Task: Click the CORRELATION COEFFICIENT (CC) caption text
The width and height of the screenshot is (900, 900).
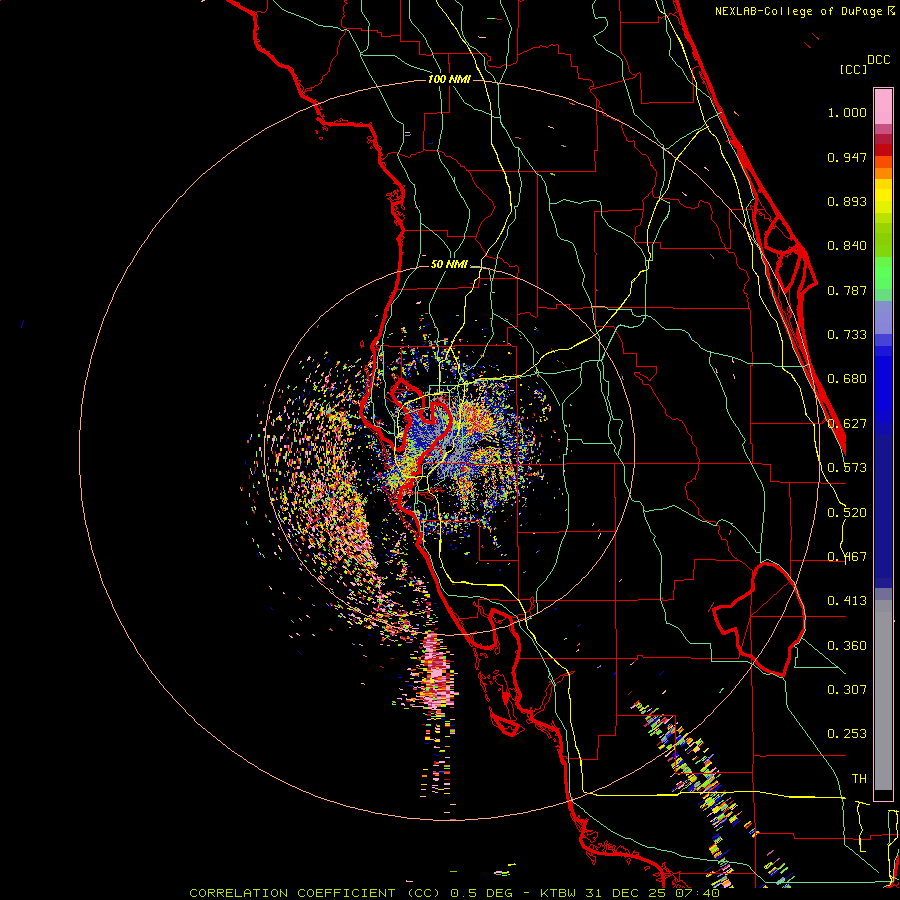Action: coord(315,893)
